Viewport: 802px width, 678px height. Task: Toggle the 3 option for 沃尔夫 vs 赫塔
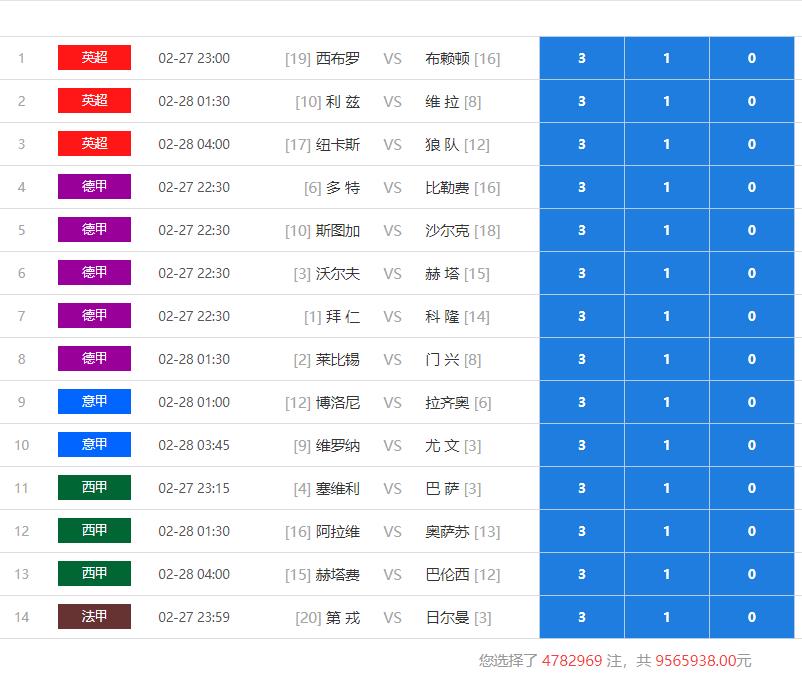[582, 273]
